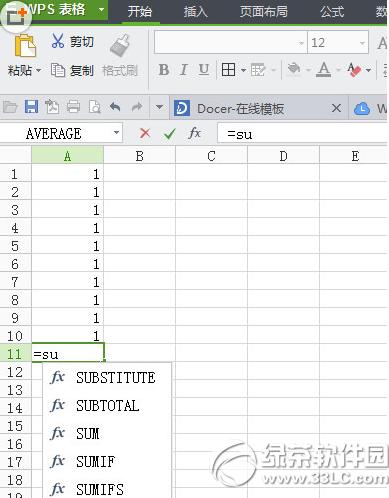
Task: Switch to the 插入 ribbon tab
Action: pos(196,12)
